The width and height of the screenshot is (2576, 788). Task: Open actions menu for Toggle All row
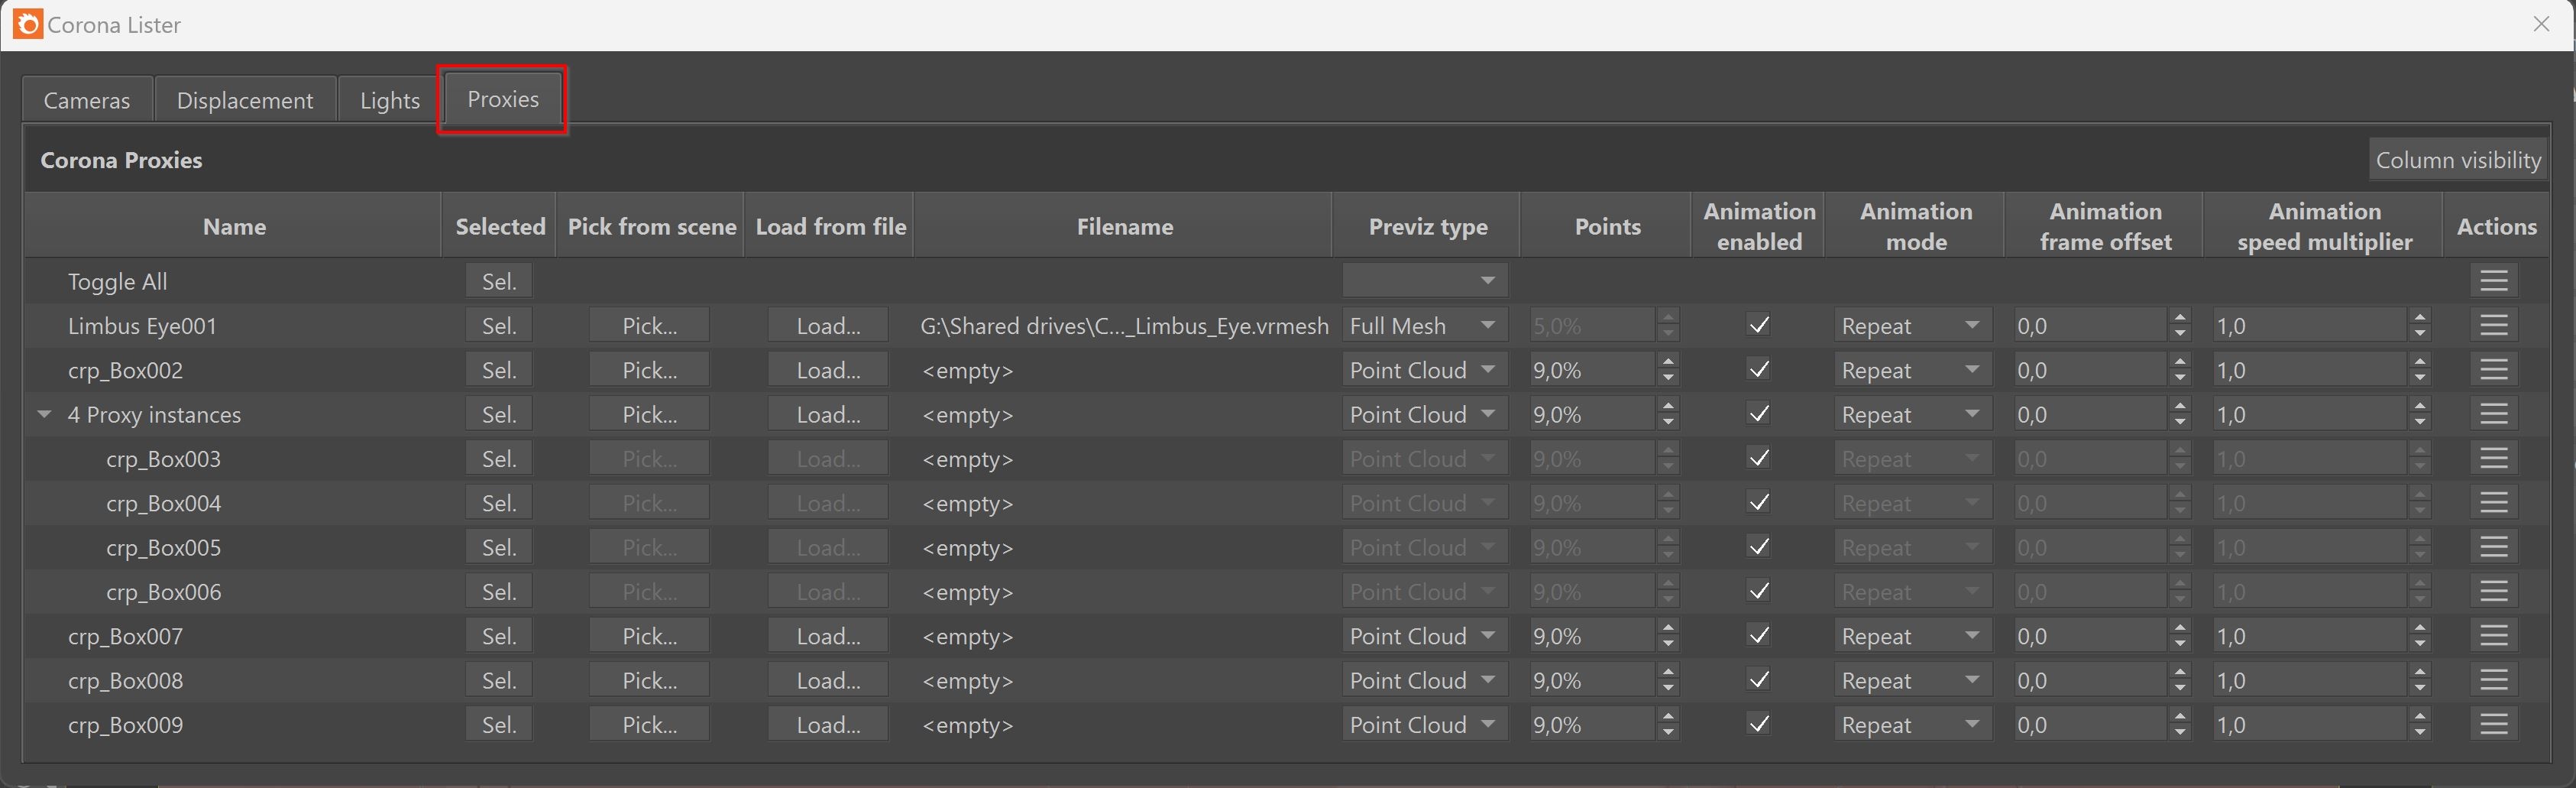[2493, 281]
